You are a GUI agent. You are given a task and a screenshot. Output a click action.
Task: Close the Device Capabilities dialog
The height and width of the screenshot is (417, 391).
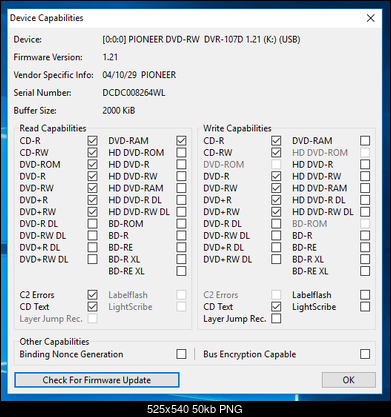pos(371,18)
